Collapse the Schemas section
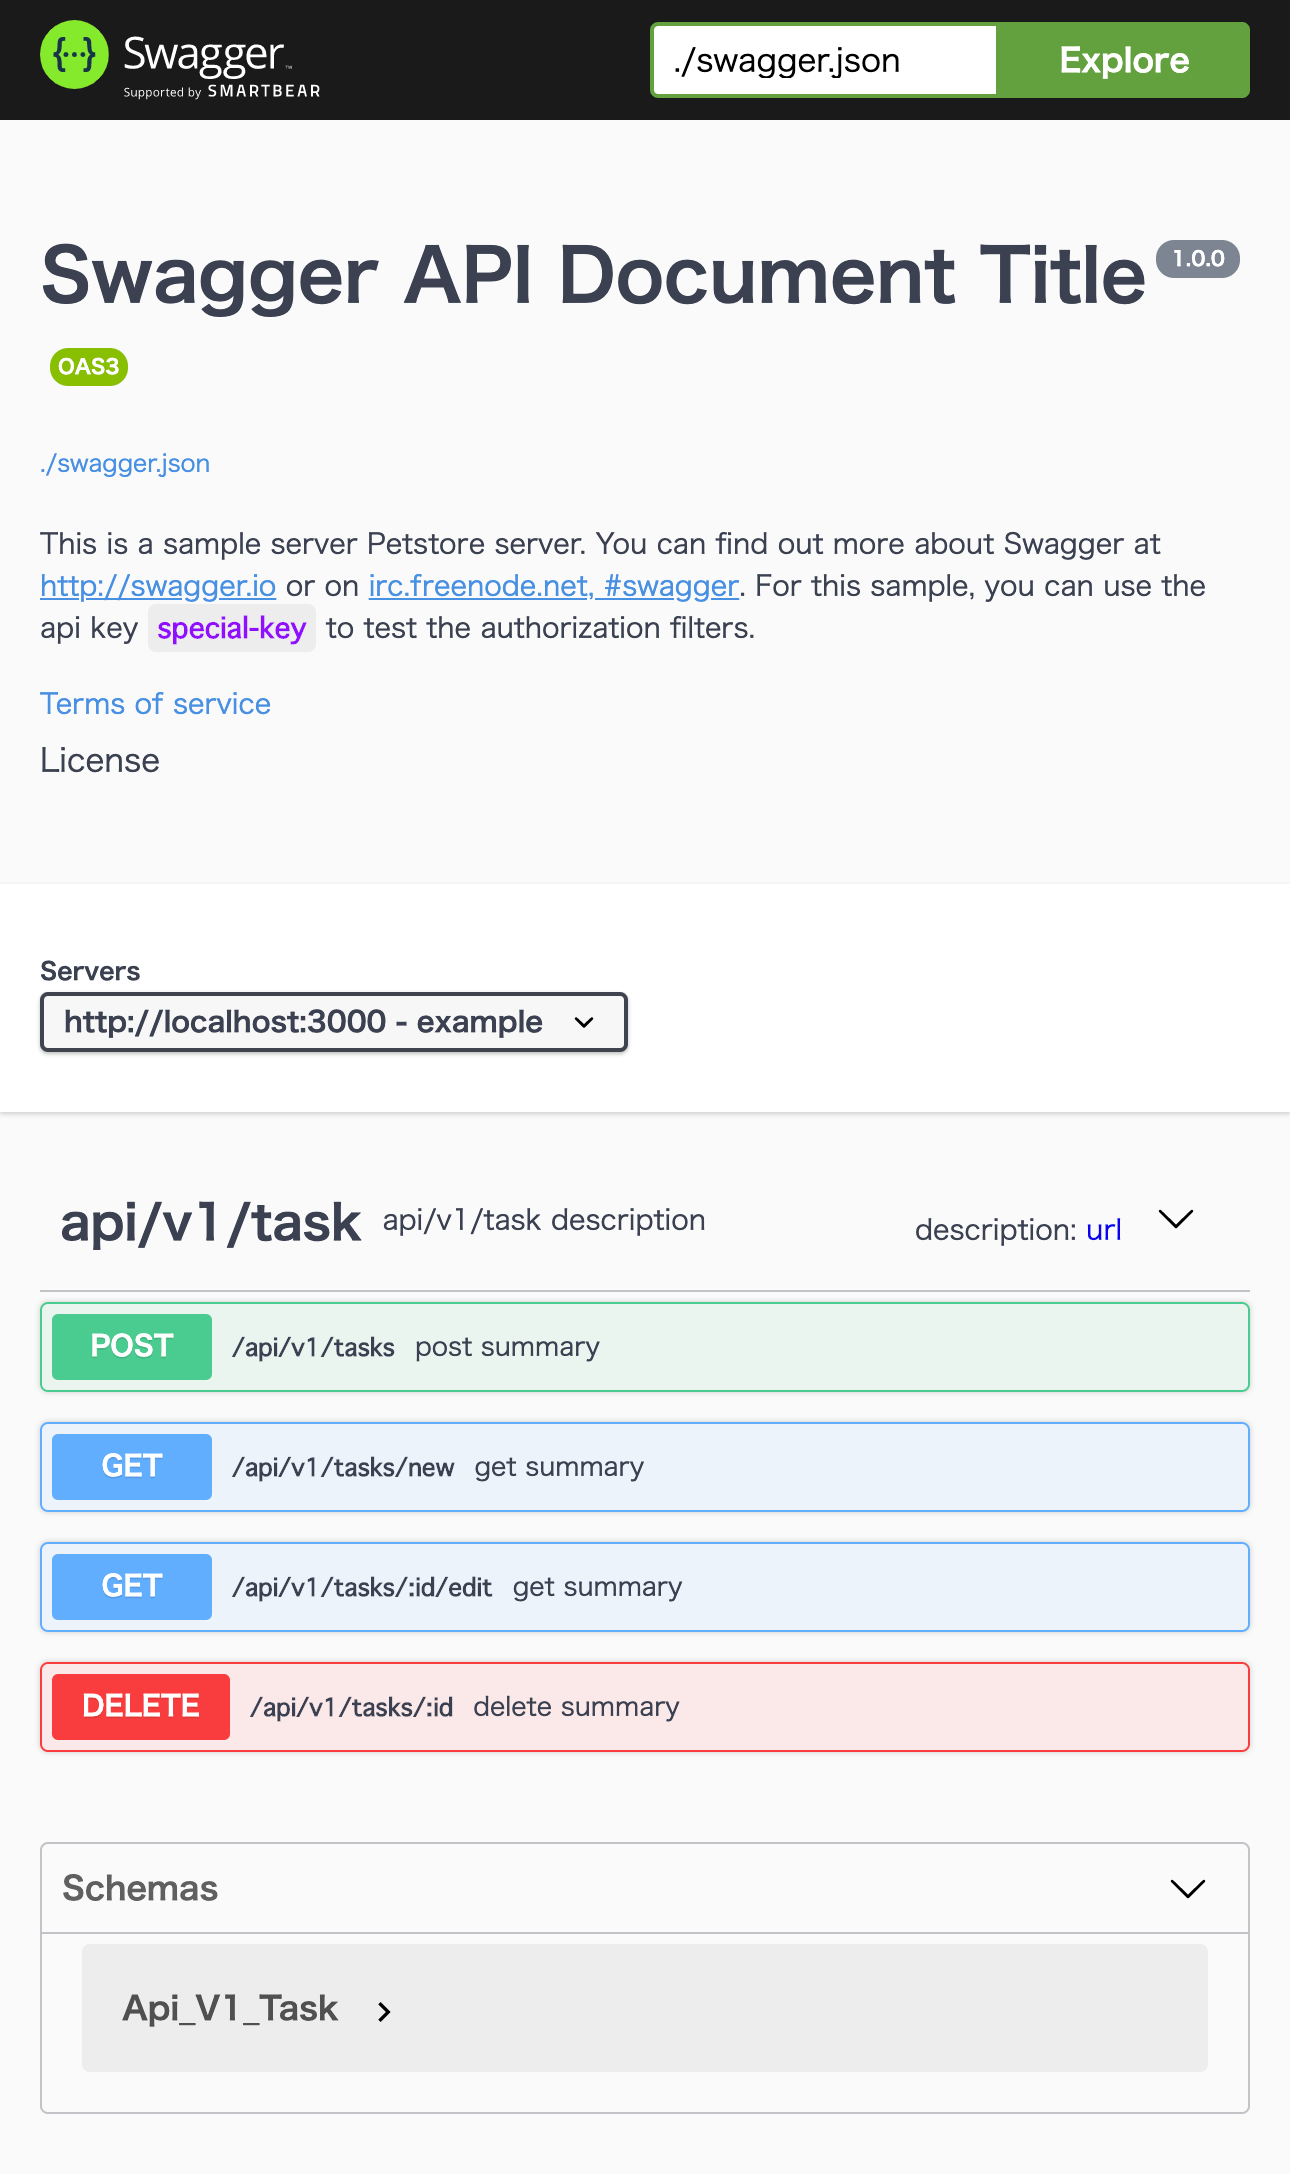Screen dimensions: 1290x2174 tap(1187, 1889)
